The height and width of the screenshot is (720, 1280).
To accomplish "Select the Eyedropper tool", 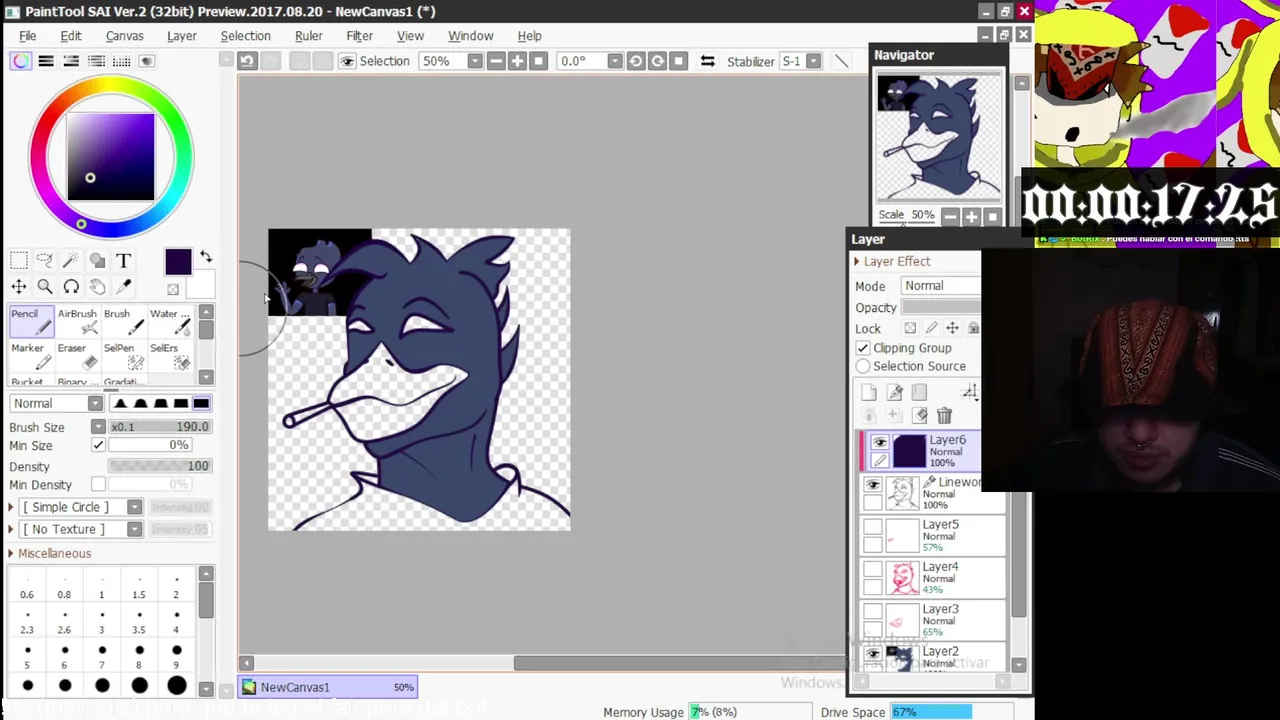I will point(123,287).
